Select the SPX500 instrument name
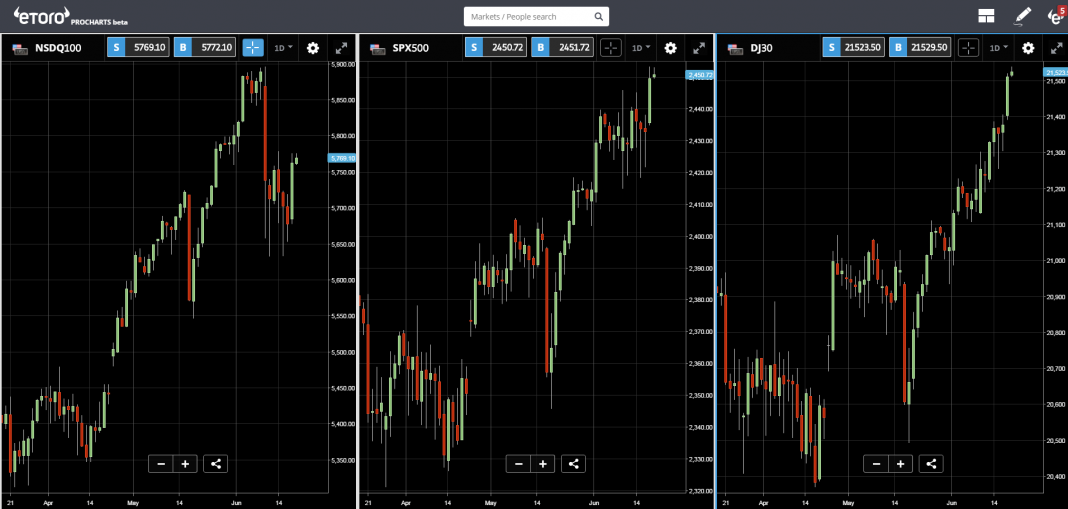 coord(411,48)
